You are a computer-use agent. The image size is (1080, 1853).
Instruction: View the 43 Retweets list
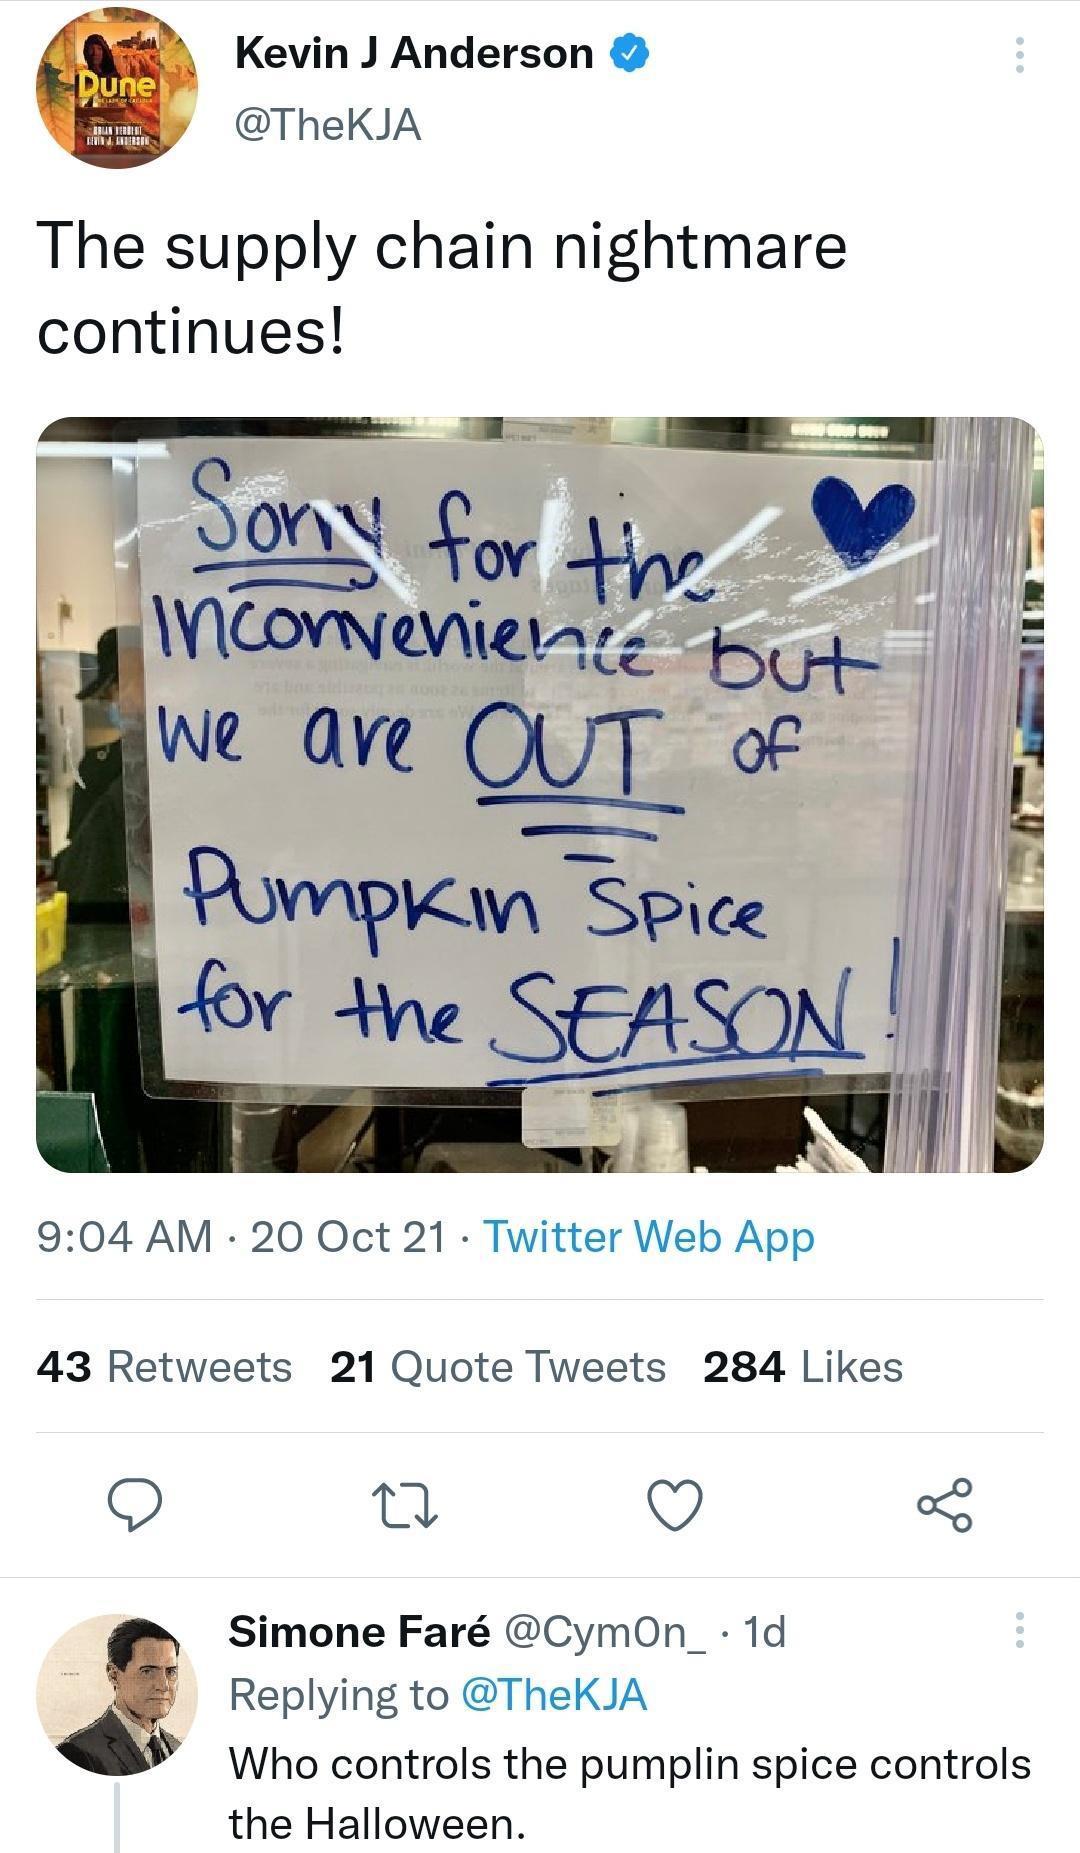click(164, 1367)
